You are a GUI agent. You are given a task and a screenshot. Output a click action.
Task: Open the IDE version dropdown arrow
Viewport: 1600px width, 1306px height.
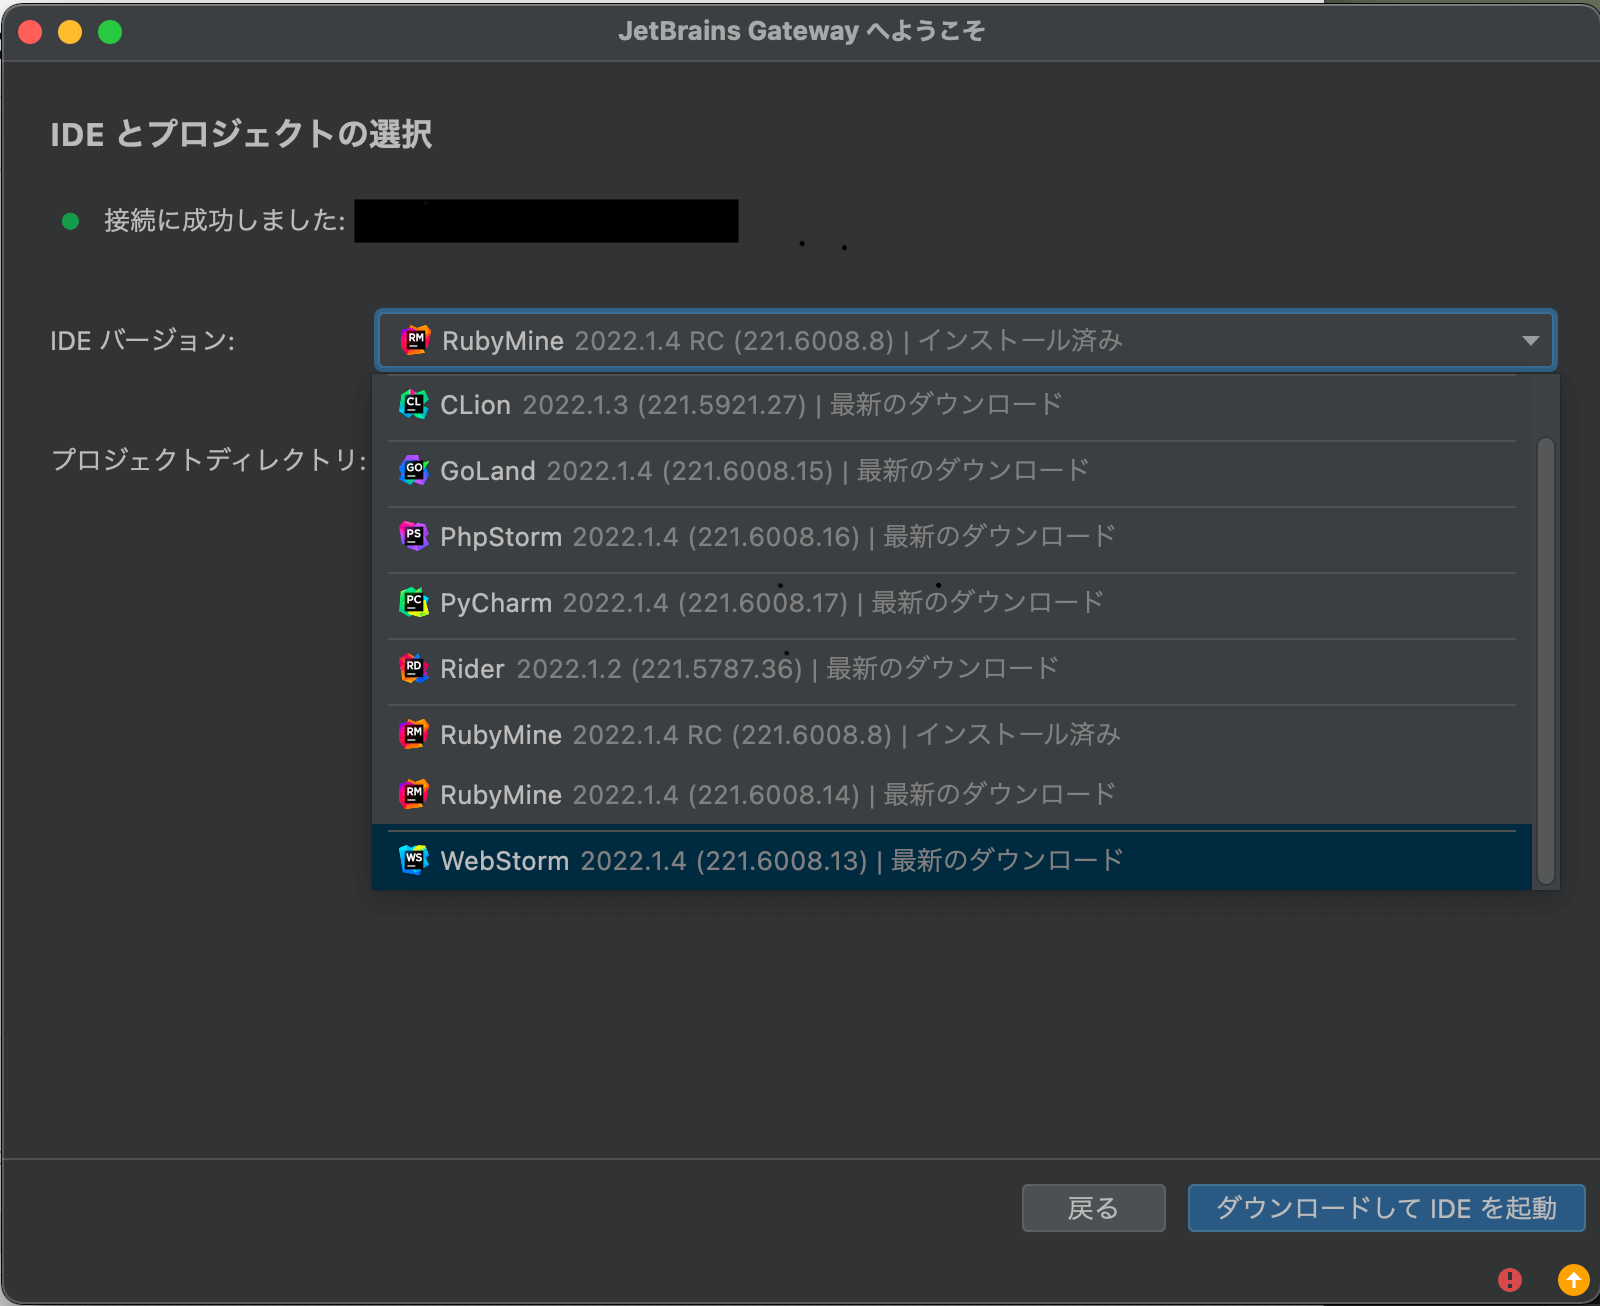[1529, 340]
